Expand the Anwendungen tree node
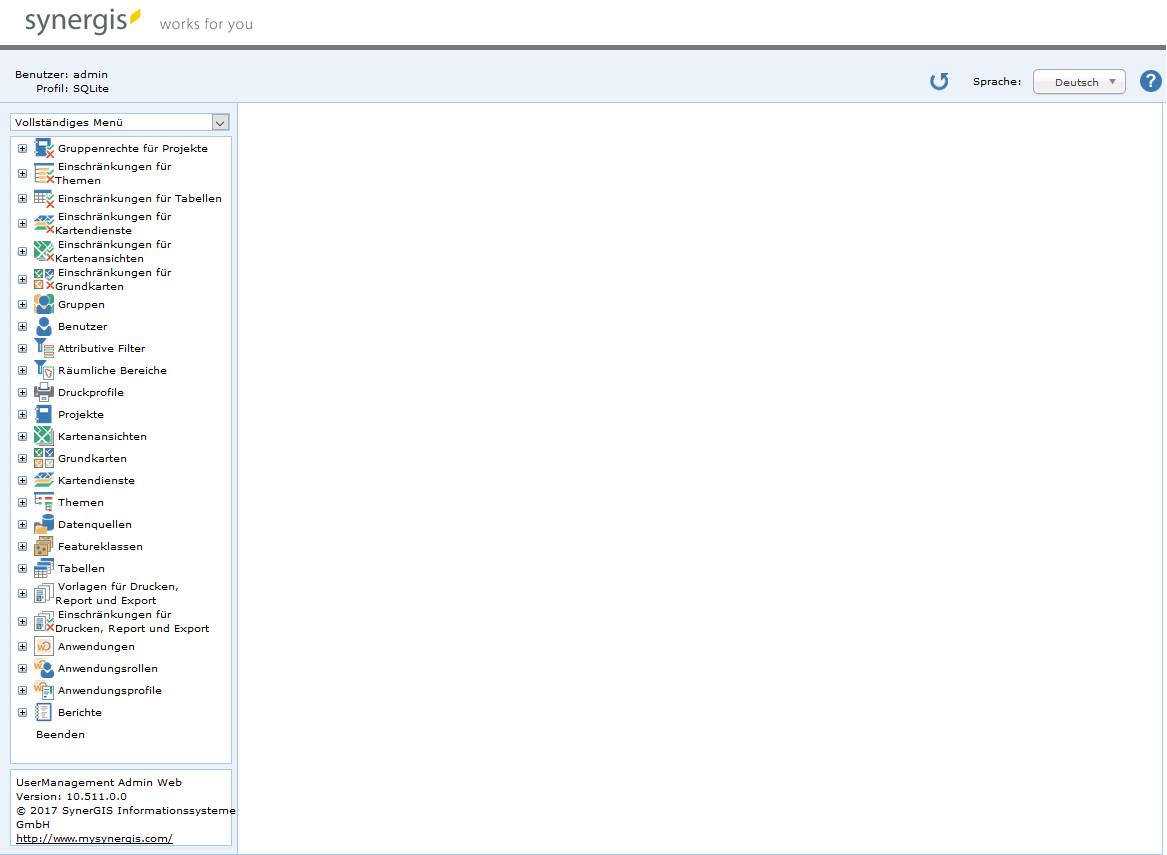1167x855 pixels. pos(22,647)
